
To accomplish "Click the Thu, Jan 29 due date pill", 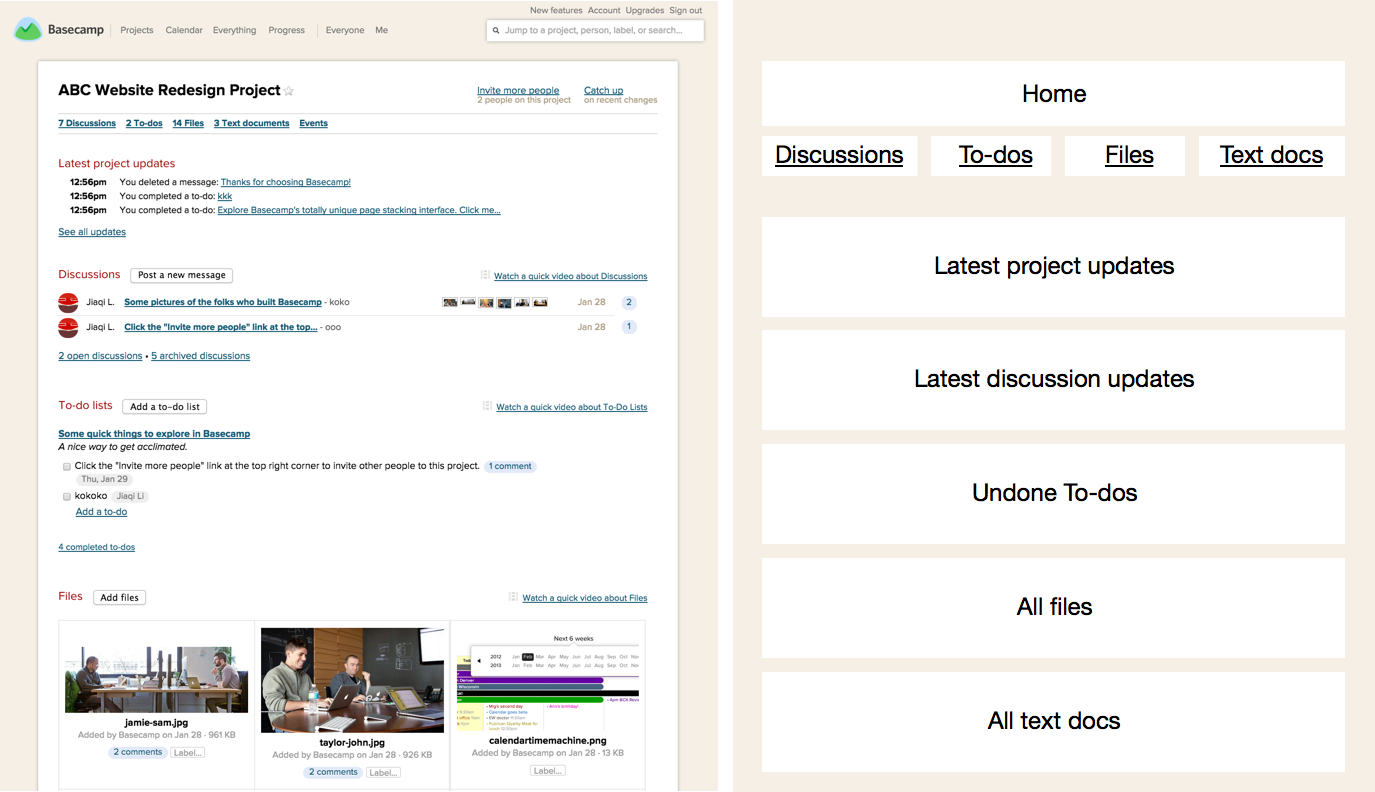I will pyautogui.click(x=104, y=479).
